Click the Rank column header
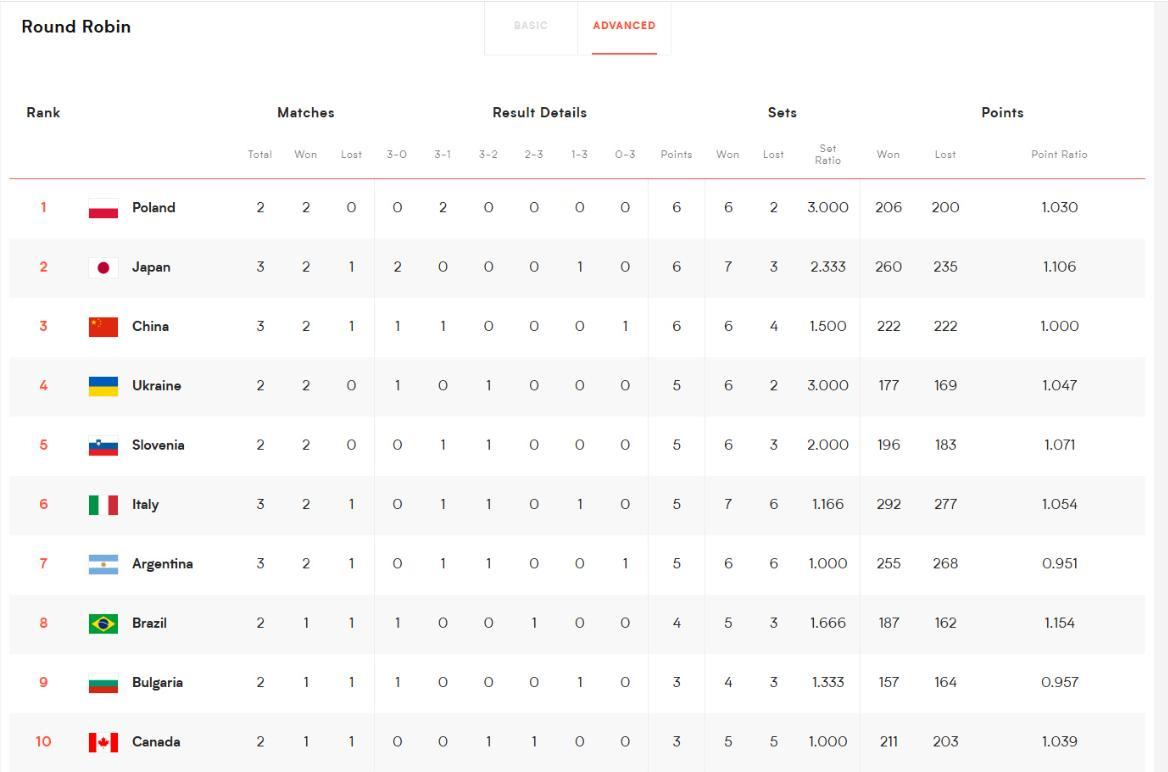This screenshot has height=772, width=1168. coord(43,113)
